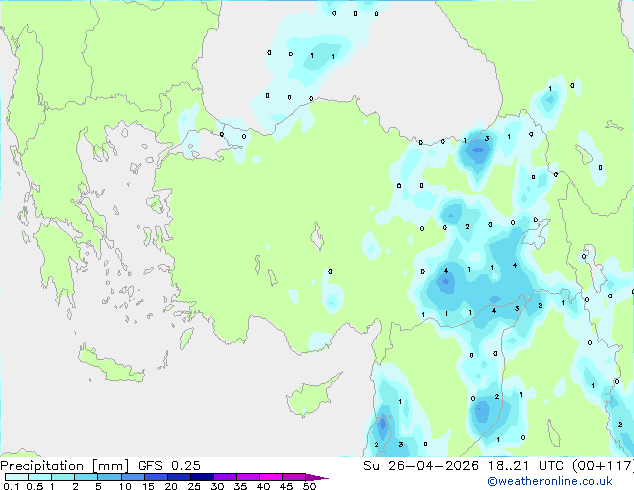
Task: Click the 15–20 mm legend color swatch
Action: click(155, 477)
